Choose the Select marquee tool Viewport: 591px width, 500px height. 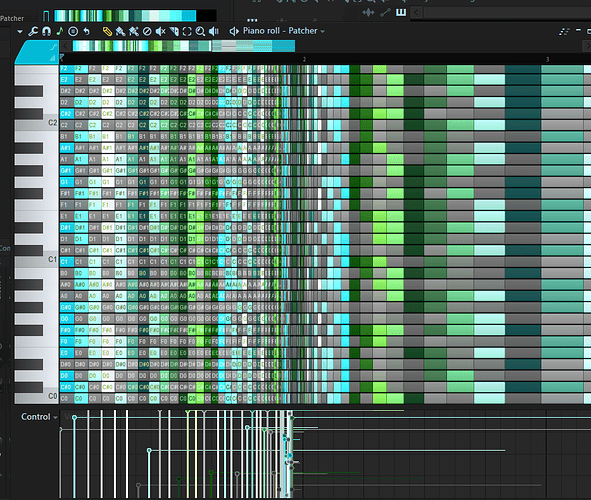click(x=187, y=31)
